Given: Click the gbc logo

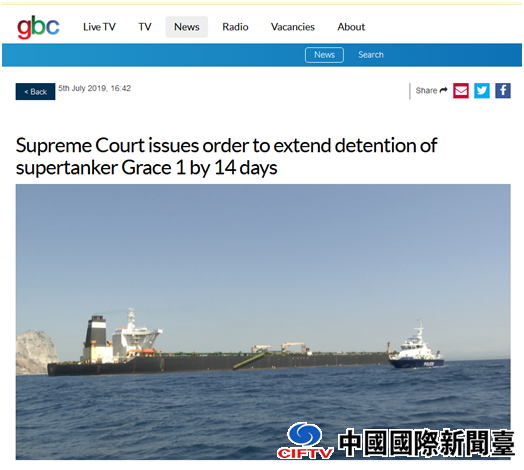Looking at the screenshot, I should [38, 27].
